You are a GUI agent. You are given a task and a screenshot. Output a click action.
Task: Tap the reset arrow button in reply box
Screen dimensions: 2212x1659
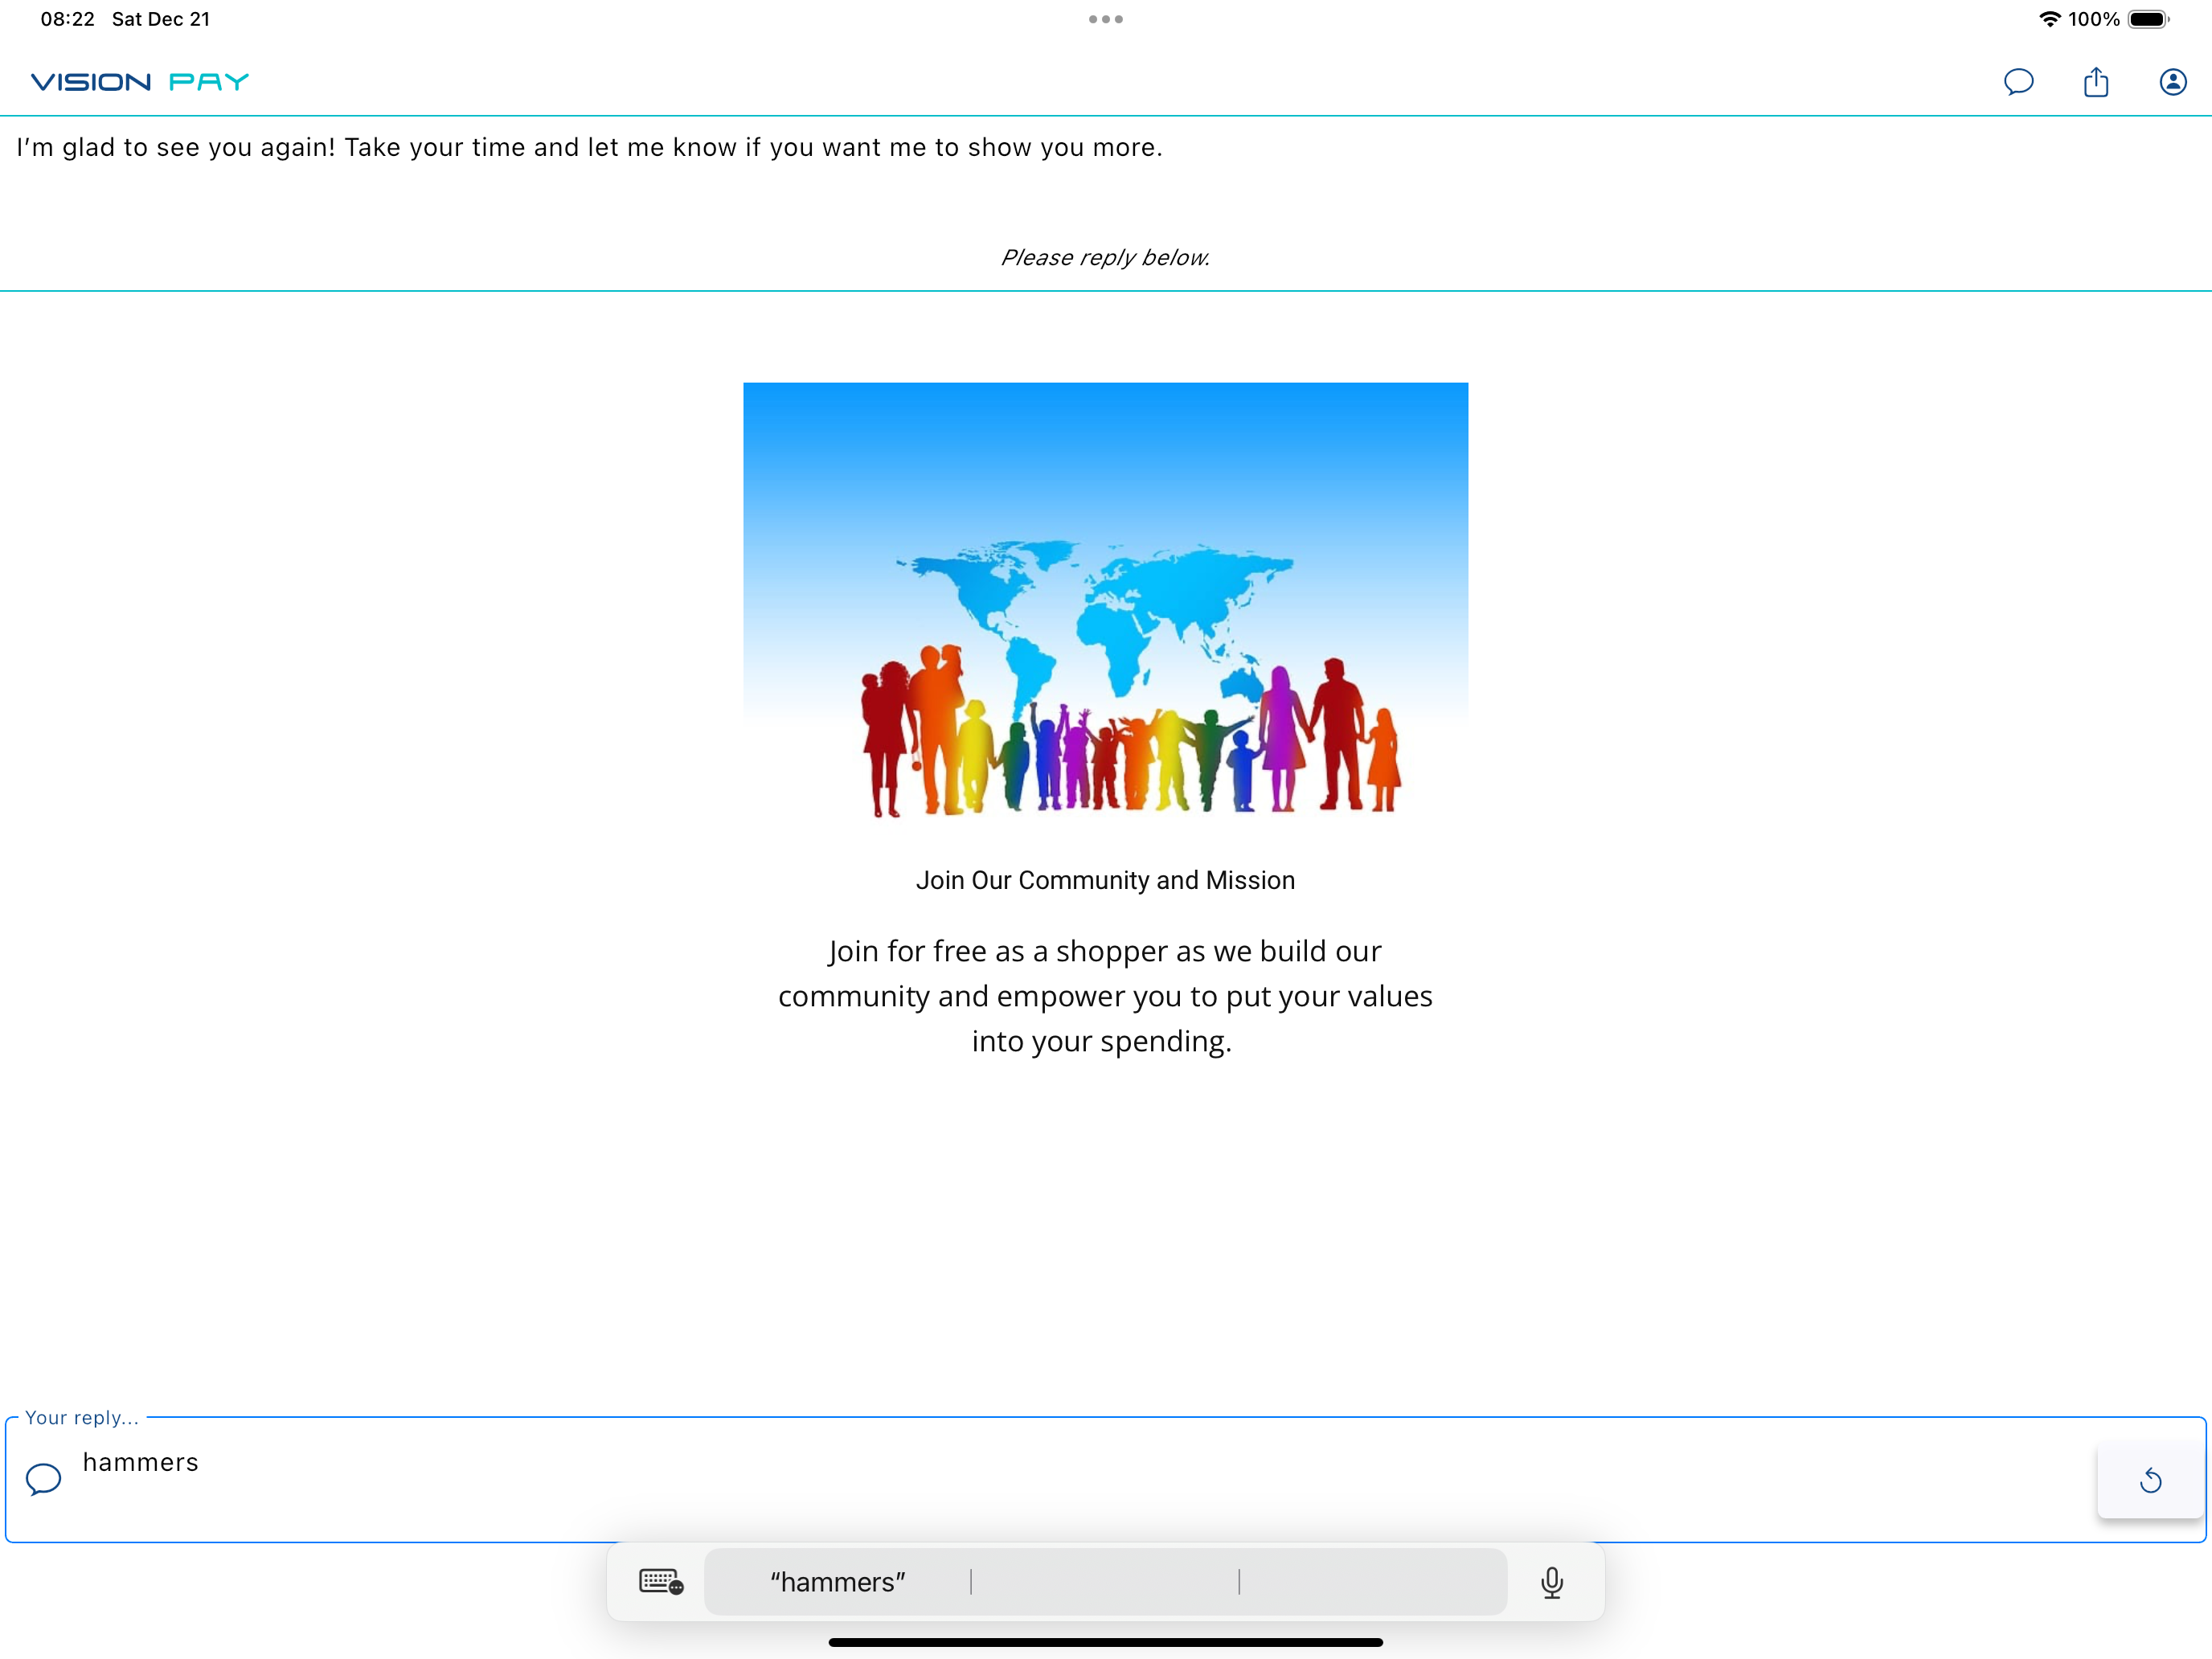2150,1480
